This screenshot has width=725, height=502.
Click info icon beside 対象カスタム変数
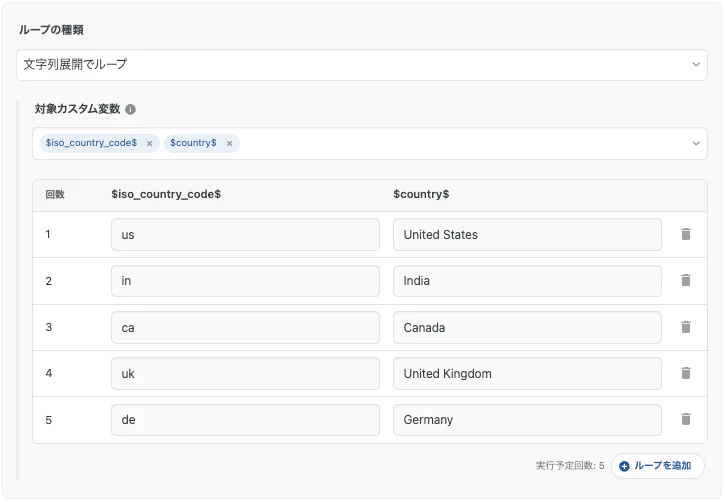[130, 110]
